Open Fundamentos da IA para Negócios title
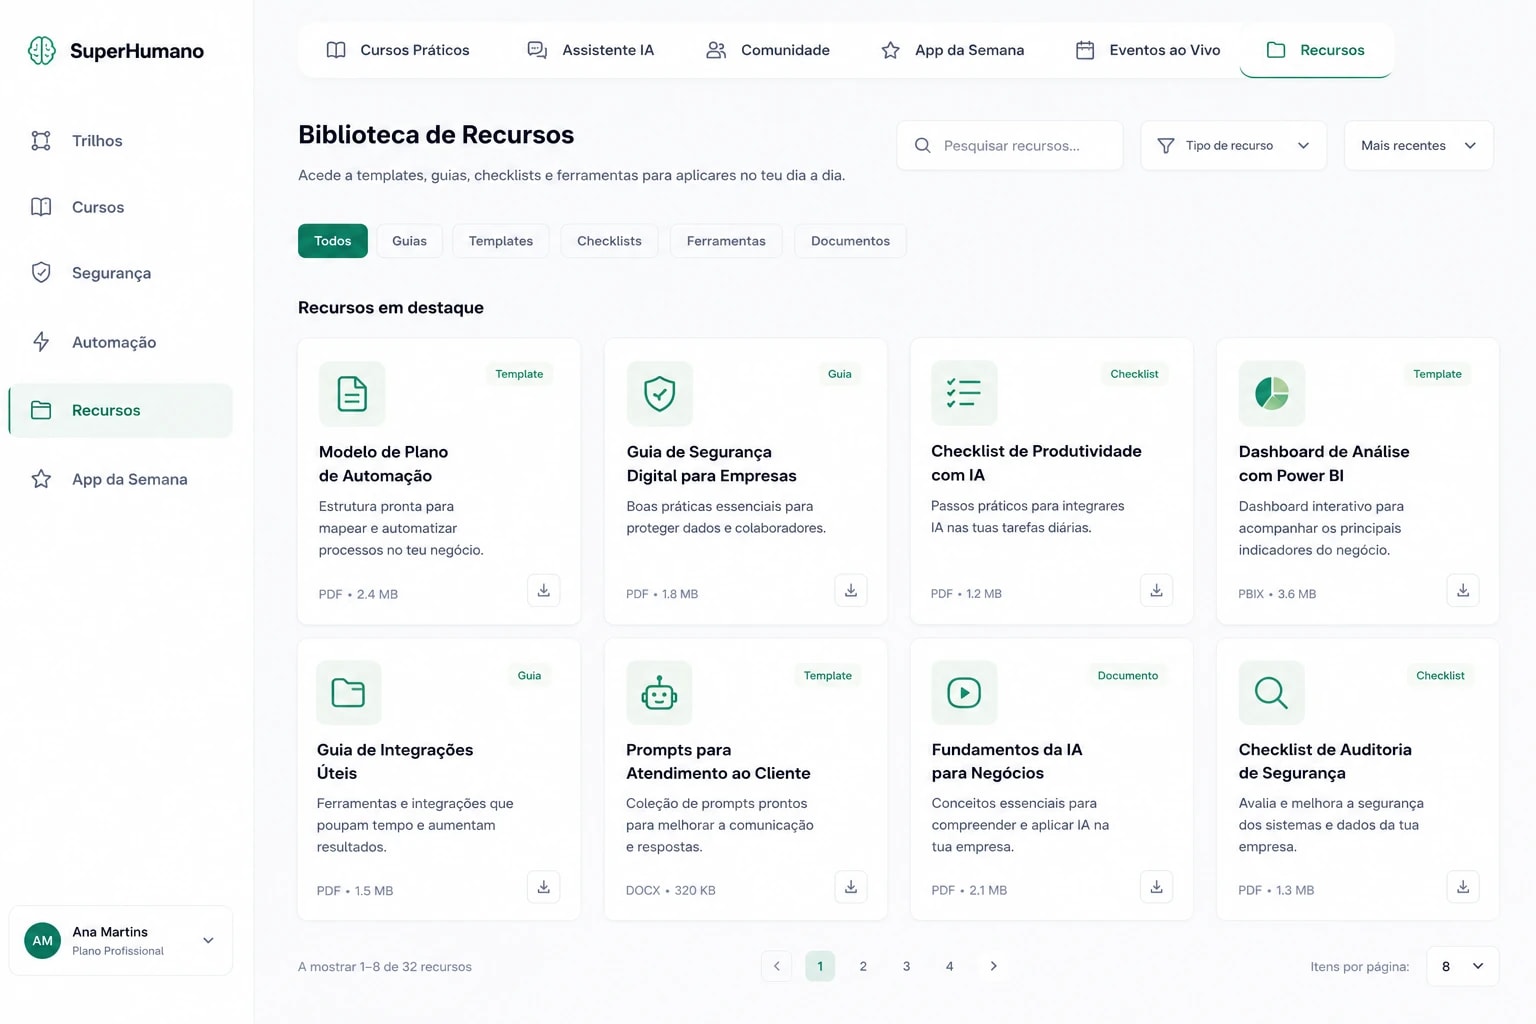The image size is (1536, 1024). point(1007,761)
